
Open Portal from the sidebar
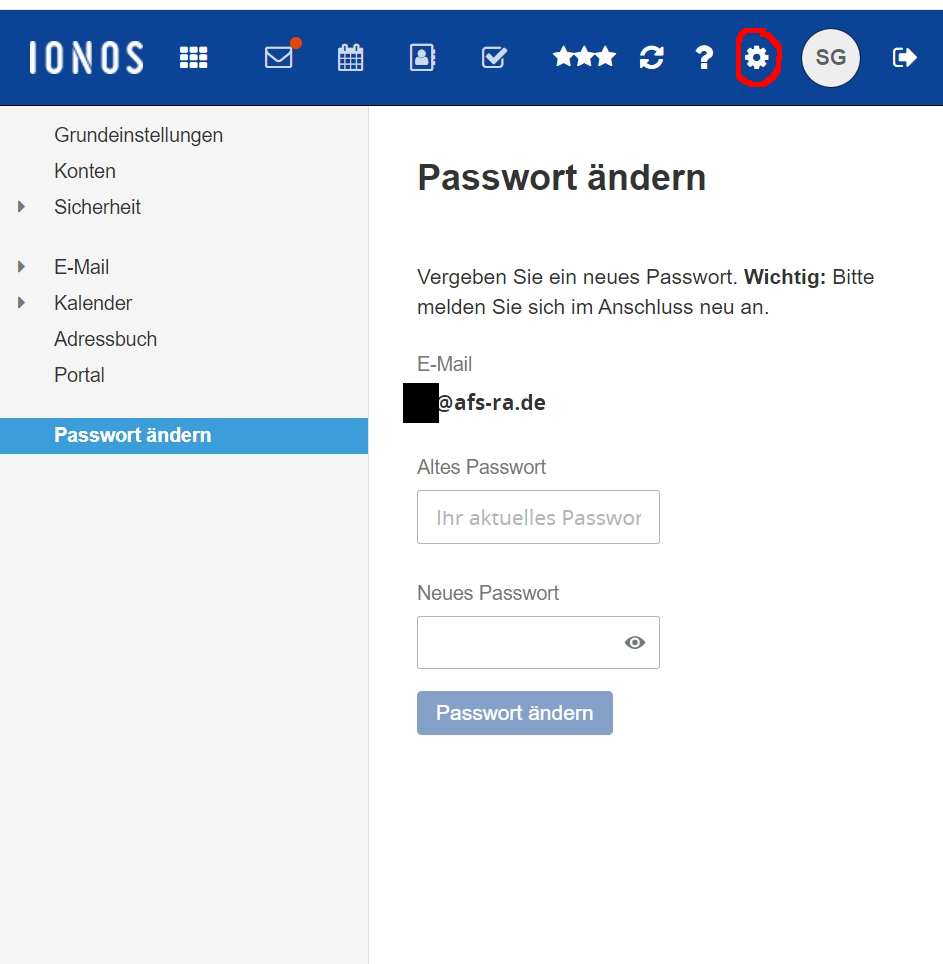(x=79, y=375)
